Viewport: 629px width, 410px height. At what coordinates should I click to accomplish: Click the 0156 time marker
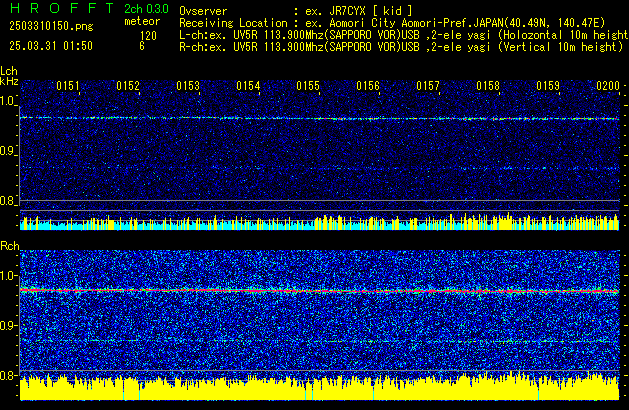(x=368, y=86)
